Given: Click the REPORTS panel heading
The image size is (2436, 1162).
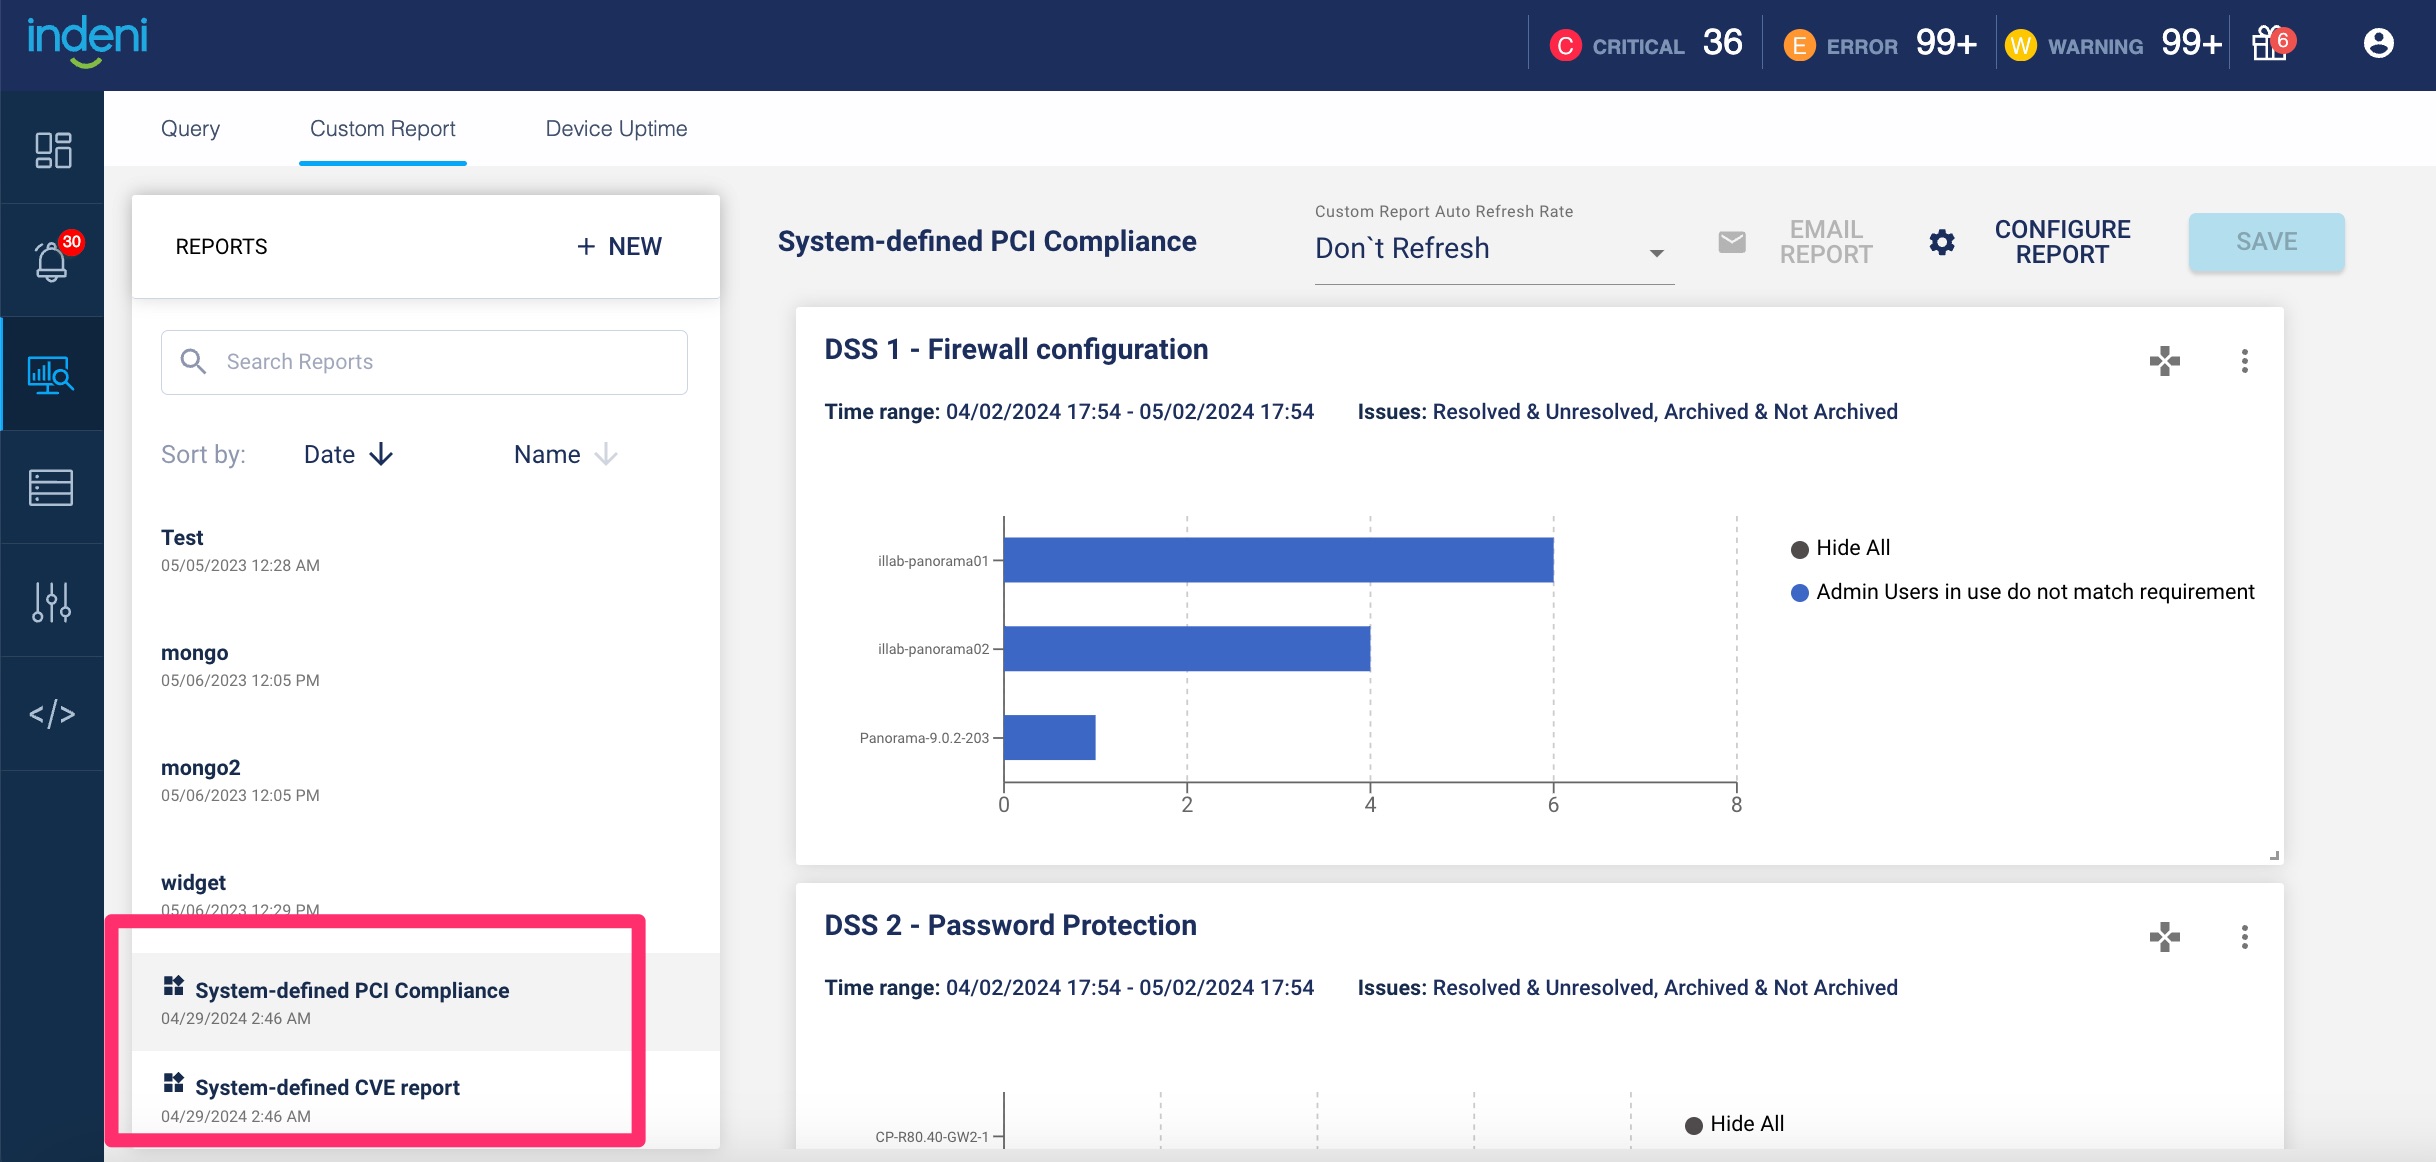Looking at the screenshot, I should click(221, 246).
